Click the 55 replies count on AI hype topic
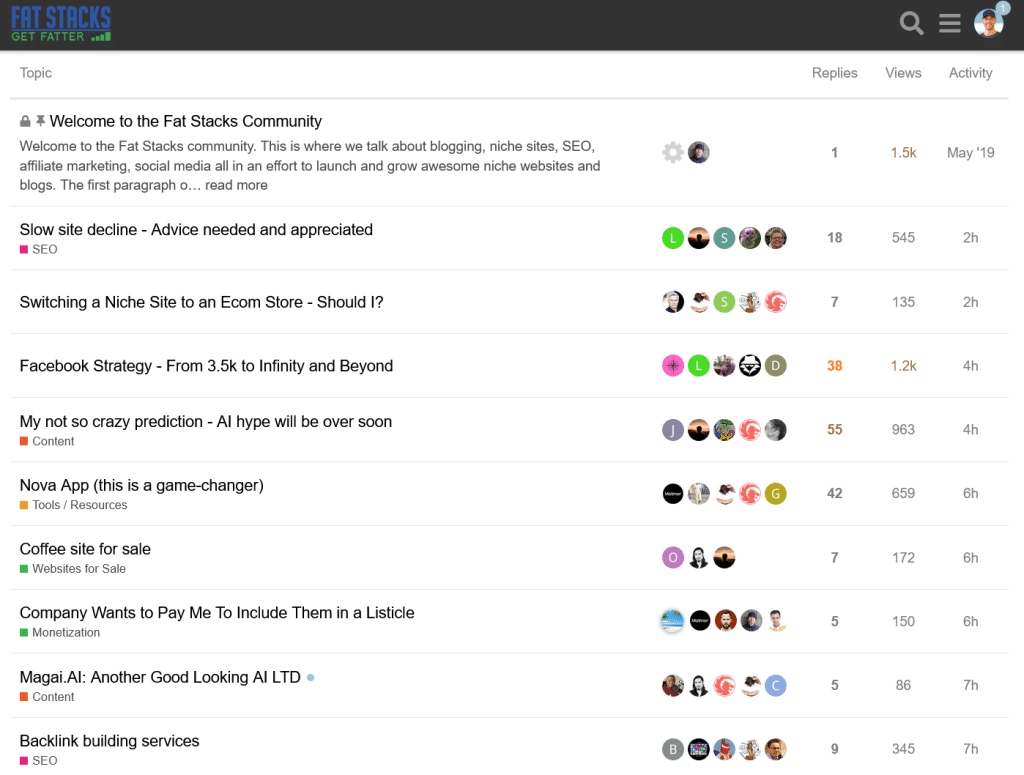Viewport: 1024px width, 775px height. [x=834, y=430]
